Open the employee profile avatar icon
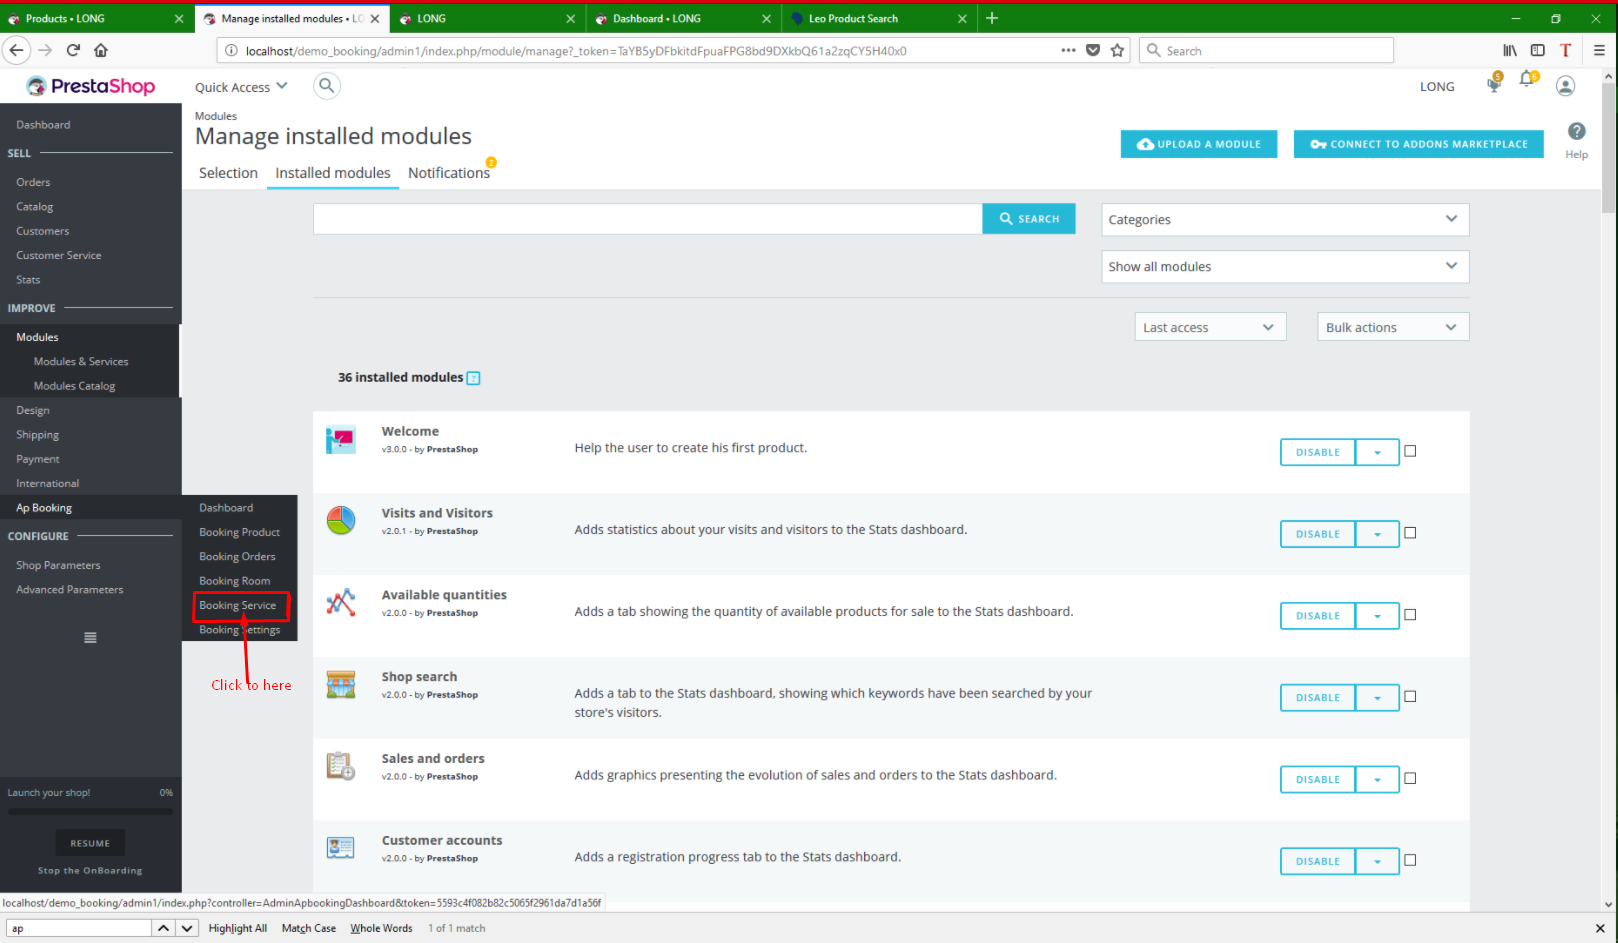This screenshot has width=1618, height=943. point(1565,86)
